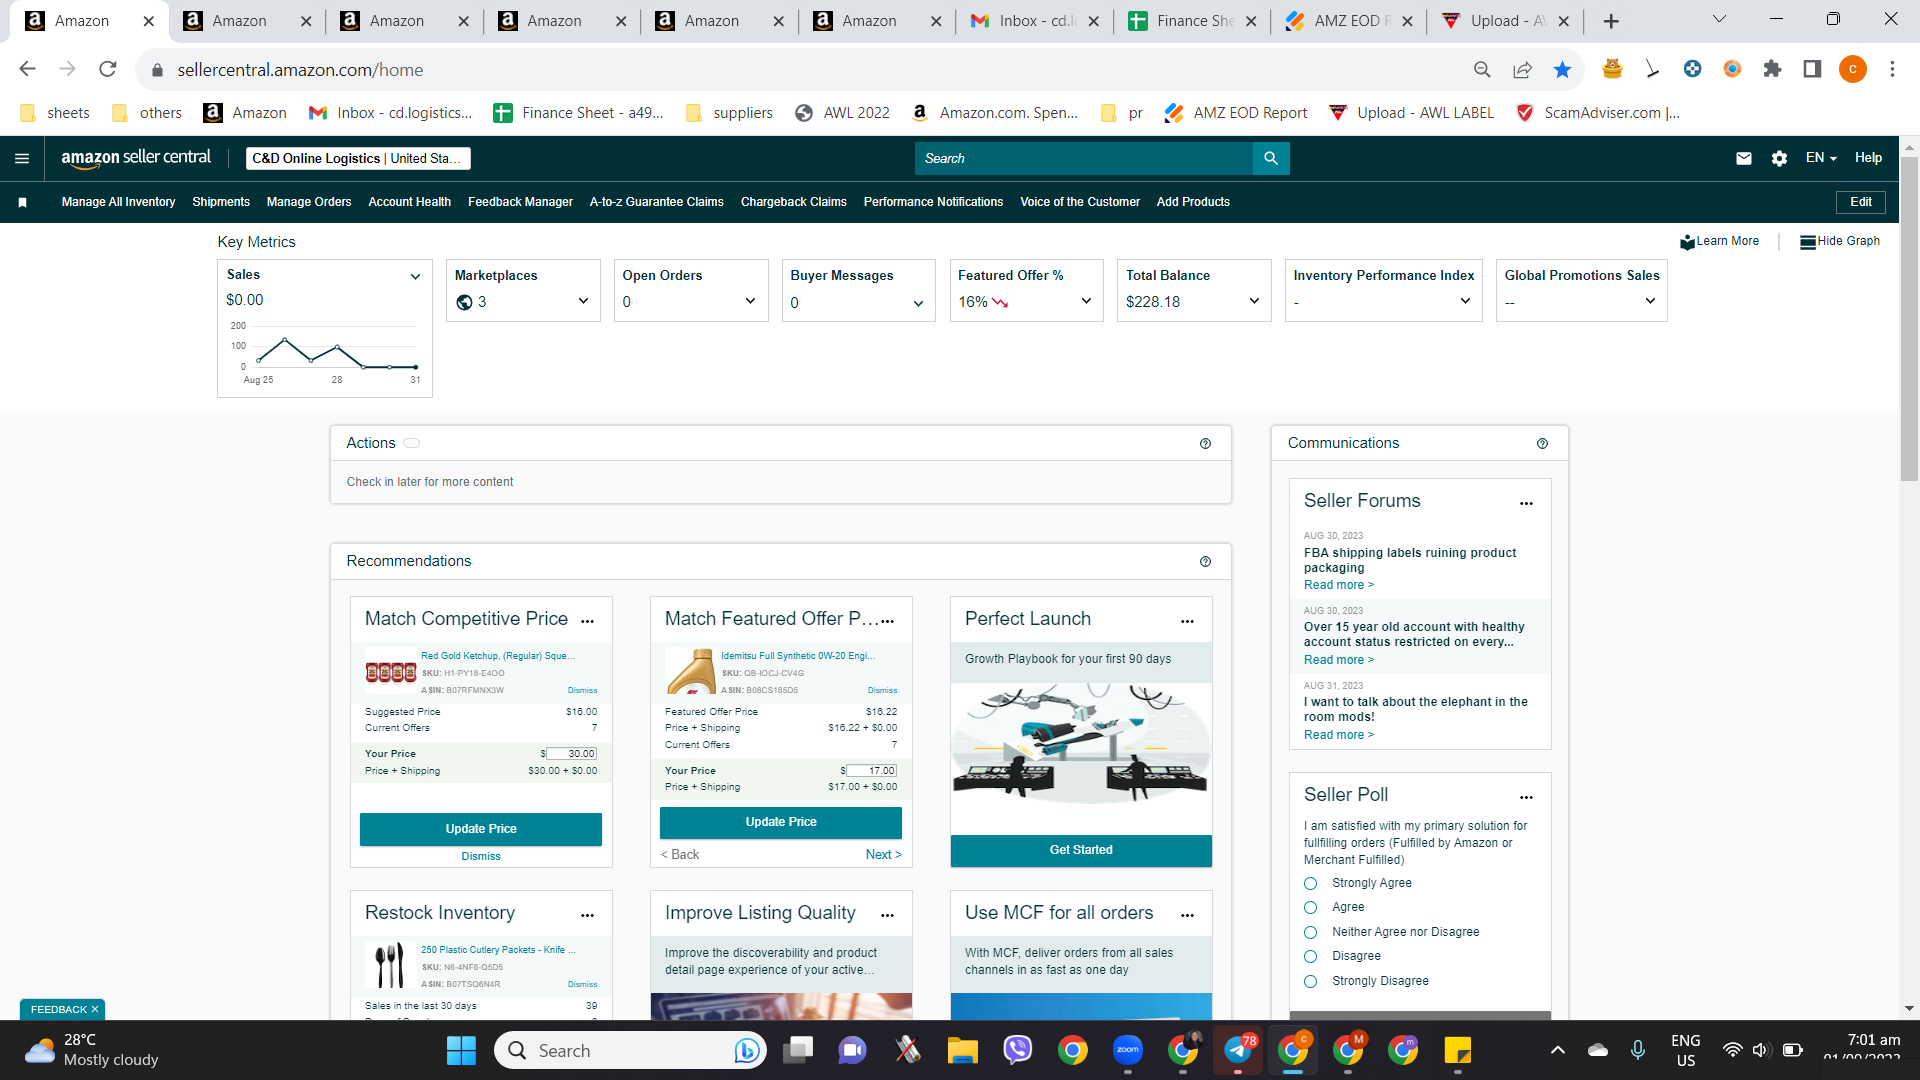Open the Windows Start menu
Screen dimensions: 1920x1080
pos(461,1050)
